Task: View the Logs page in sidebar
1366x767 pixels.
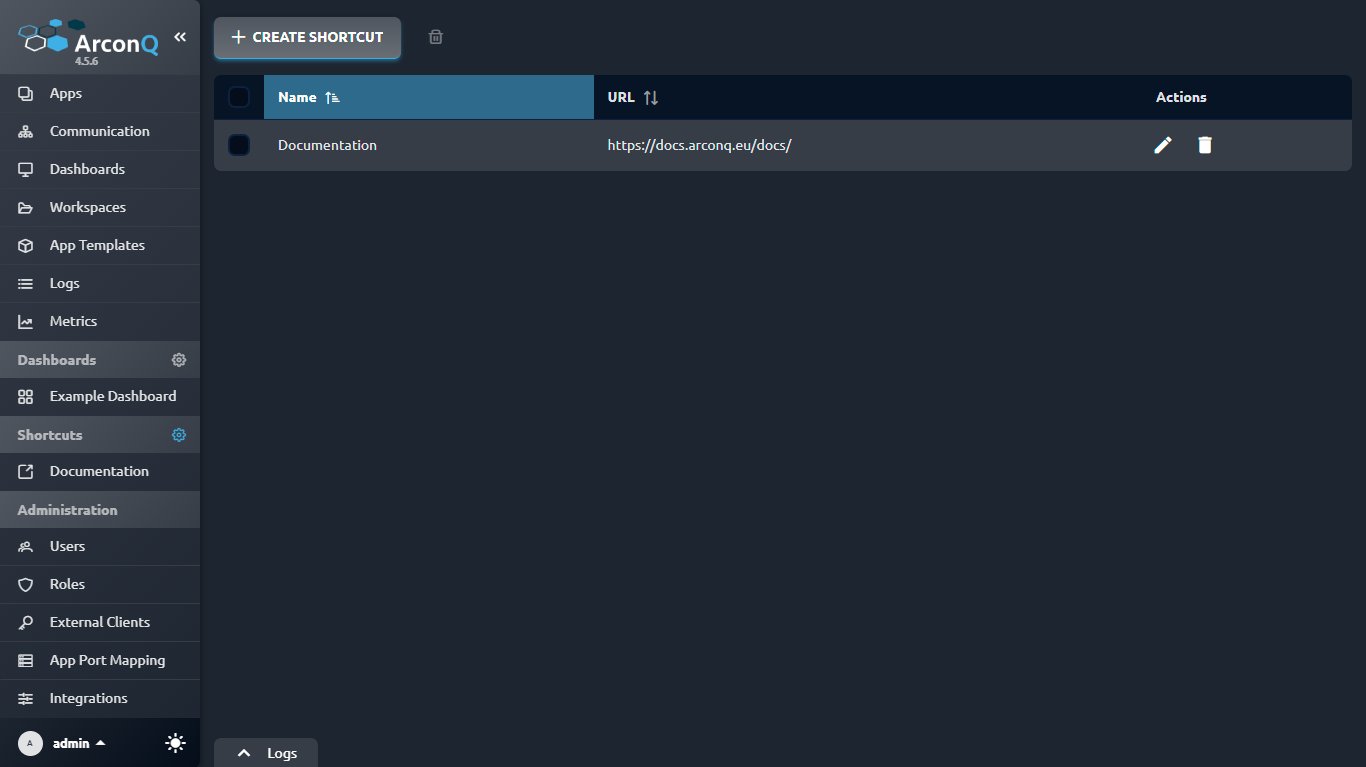Action: 100,283
